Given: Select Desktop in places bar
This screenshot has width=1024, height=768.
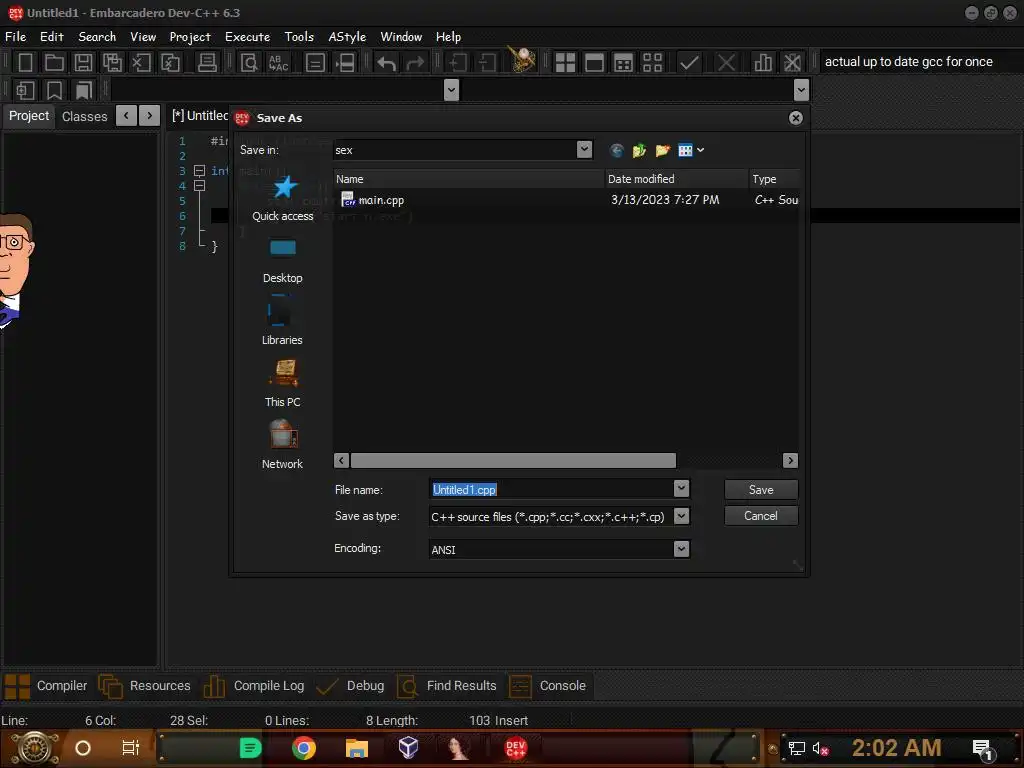Looking at the screenshot, I should (283, 262).
